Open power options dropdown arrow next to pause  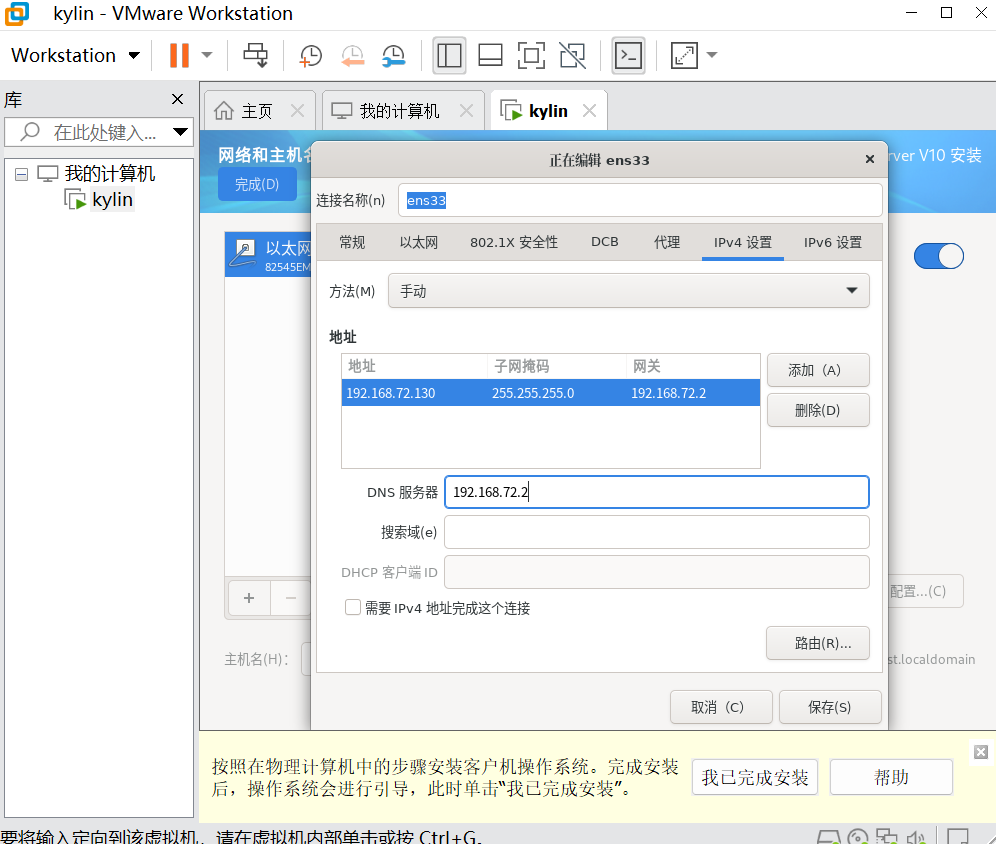pos(207,55)
